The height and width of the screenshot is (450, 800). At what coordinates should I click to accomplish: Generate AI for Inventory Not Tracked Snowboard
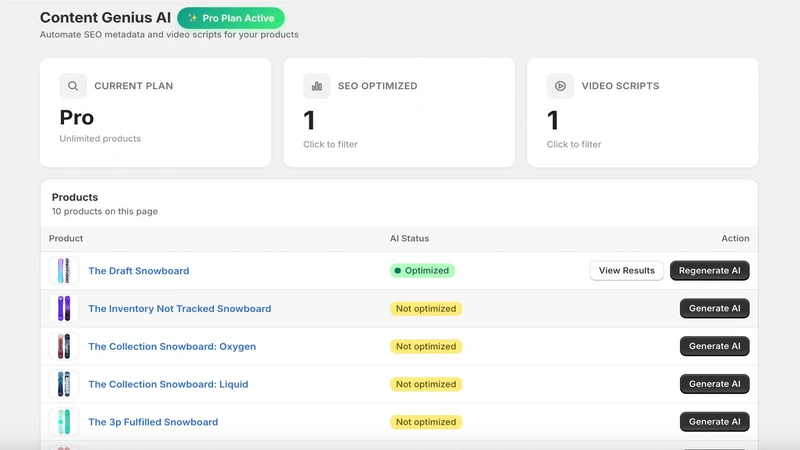click(715, 308)
